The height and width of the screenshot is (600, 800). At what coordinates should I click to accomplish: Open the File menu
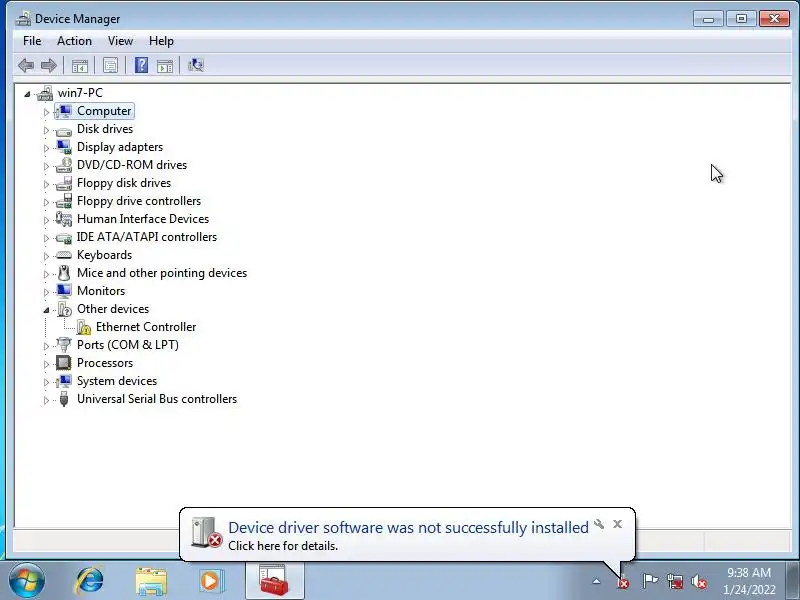pyautogui.click(x=32, y=41)
